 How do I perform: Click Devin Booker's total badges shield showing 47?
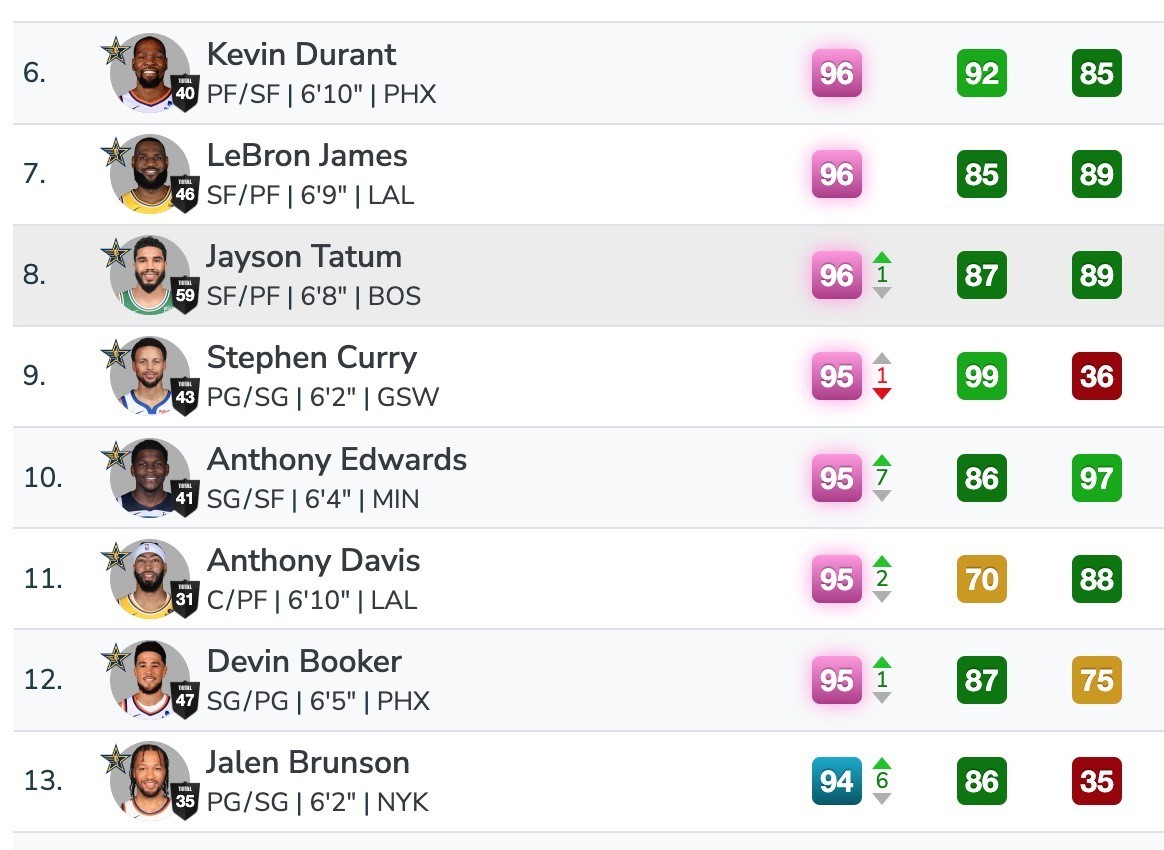185,699
